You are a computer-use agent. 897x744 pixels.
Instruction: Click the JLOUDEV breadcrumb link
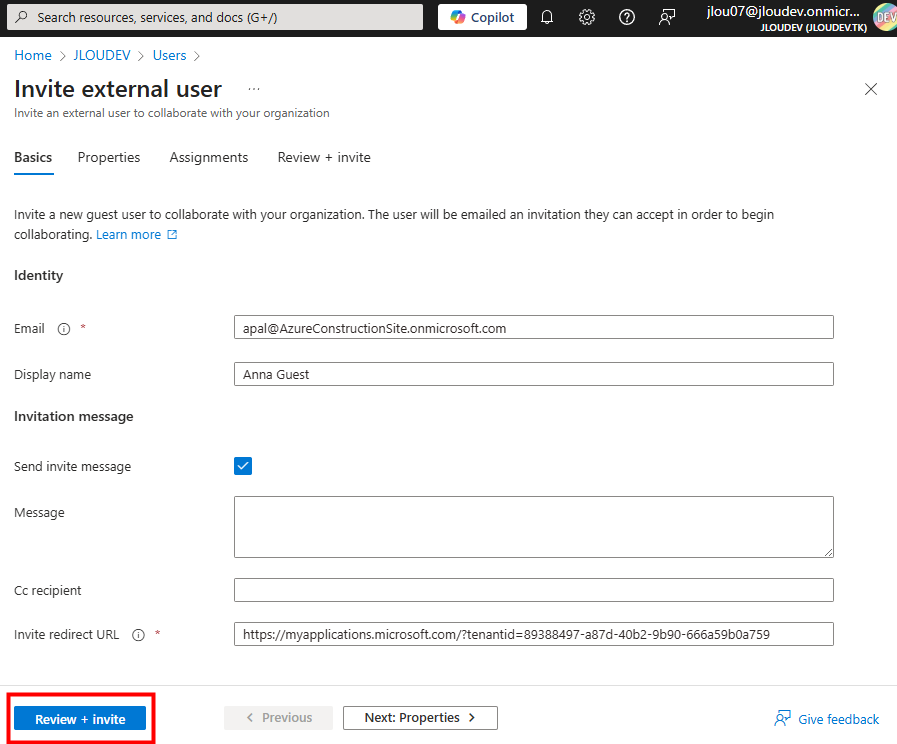click(102, 56)
